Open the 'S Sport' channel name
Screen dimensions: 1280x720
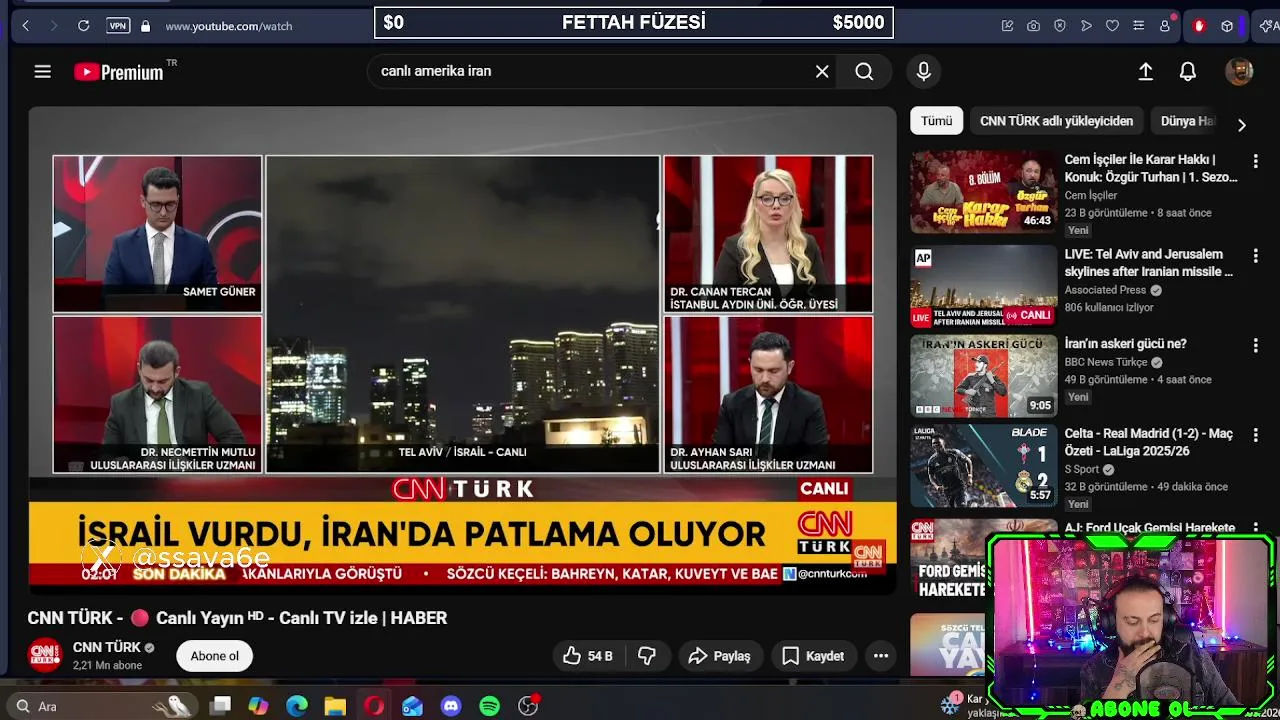pos(1082,469)
